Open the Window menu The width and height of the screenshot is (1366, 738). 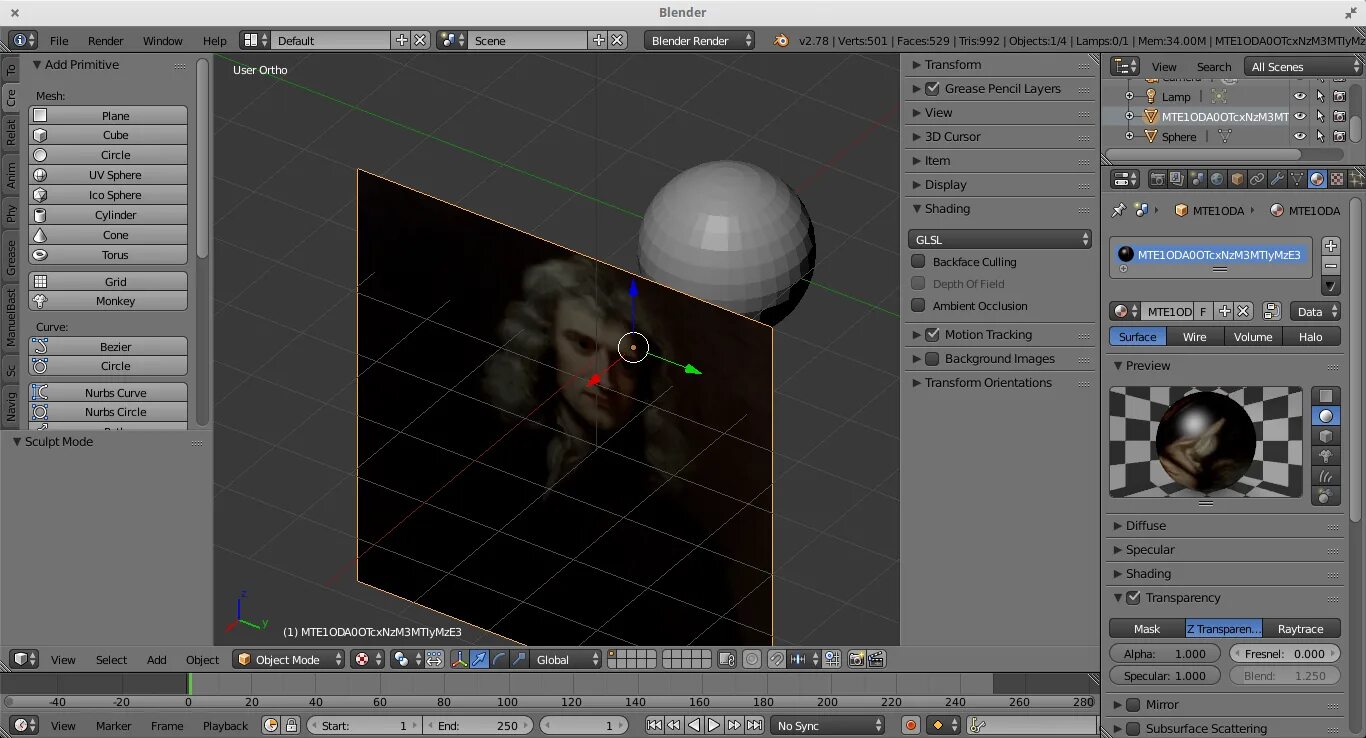tap(162, 40)
